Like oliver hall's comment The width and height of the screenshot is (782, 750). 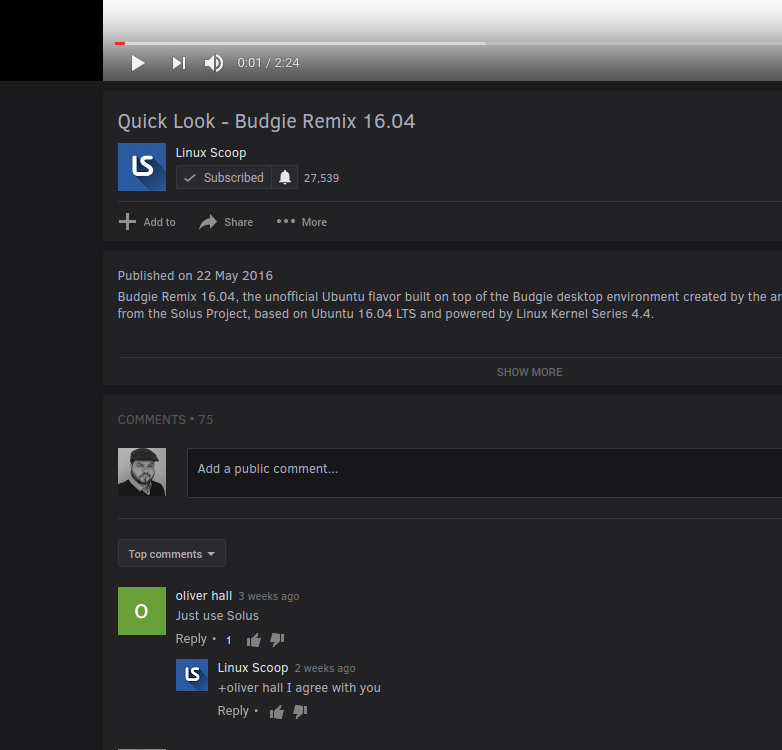point(253,640)
